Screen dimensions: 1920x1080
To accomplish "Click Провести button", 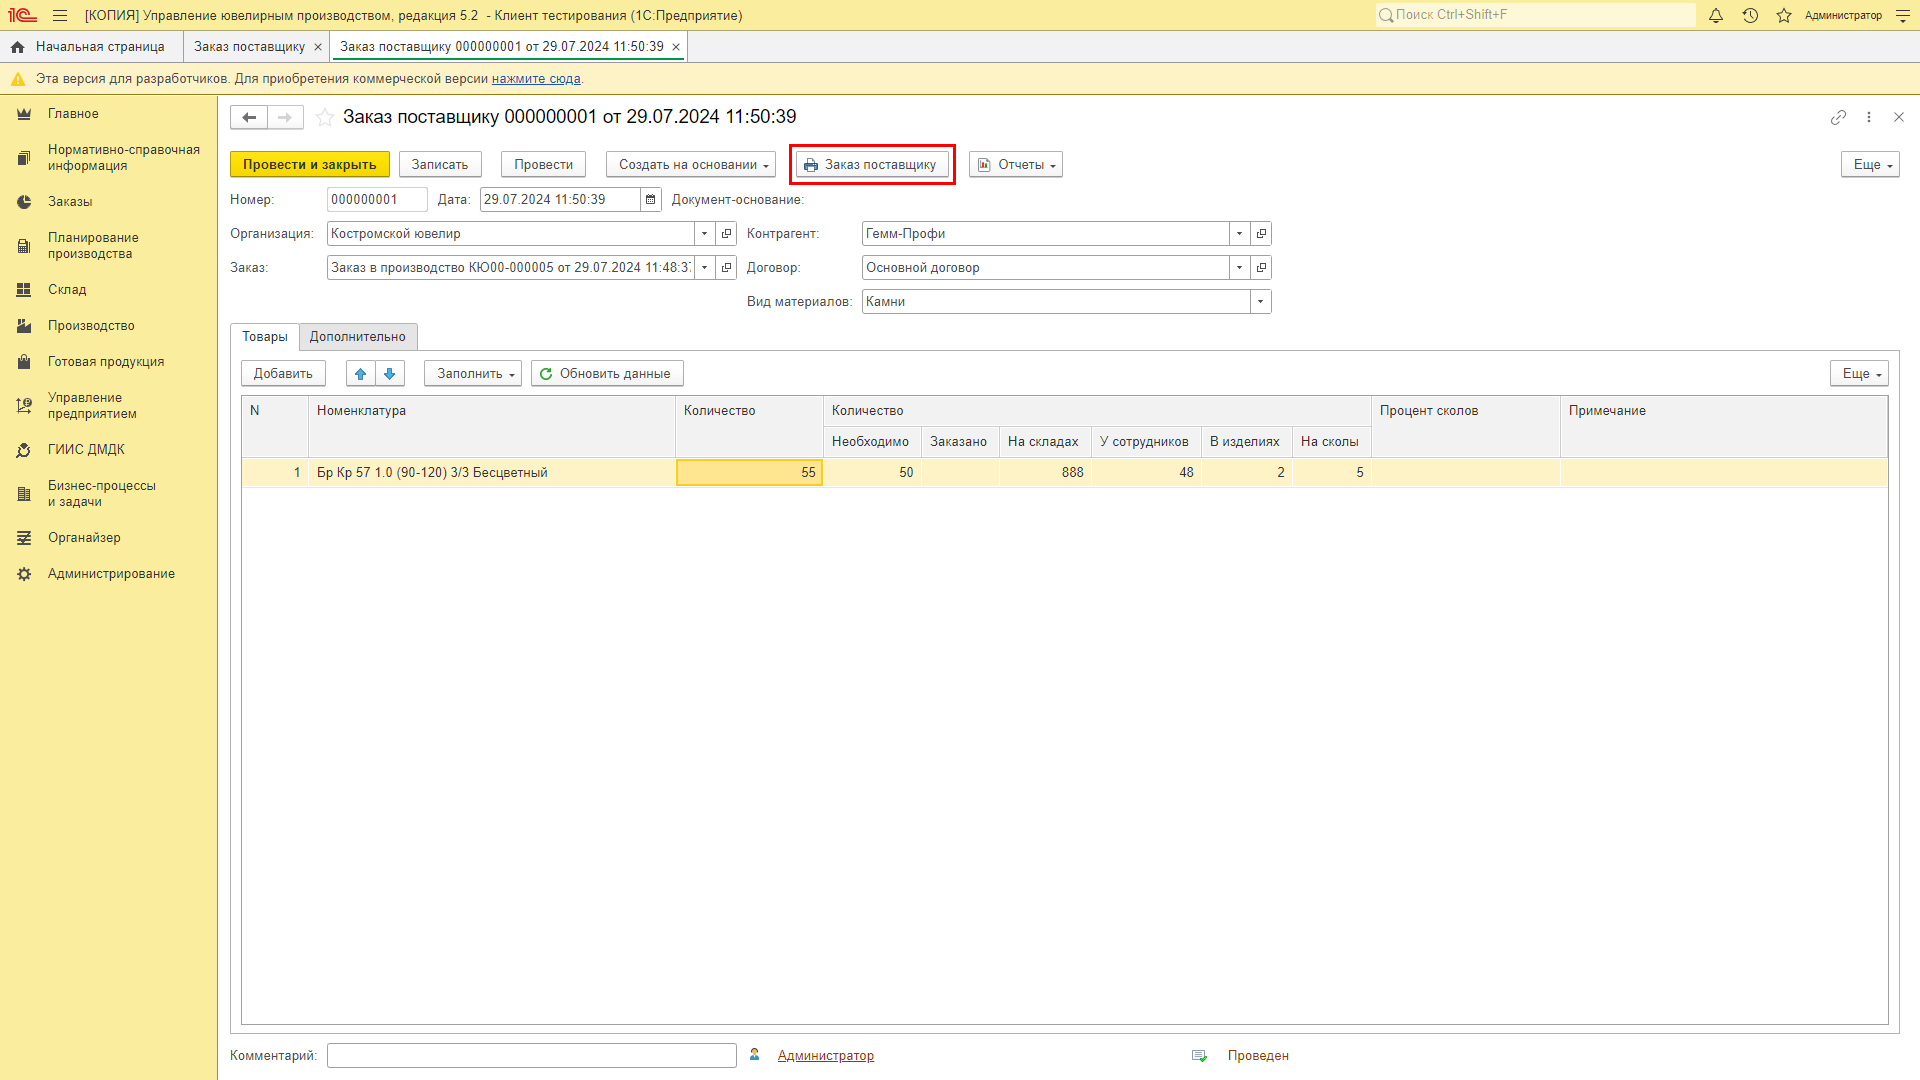I will [544, 165].
